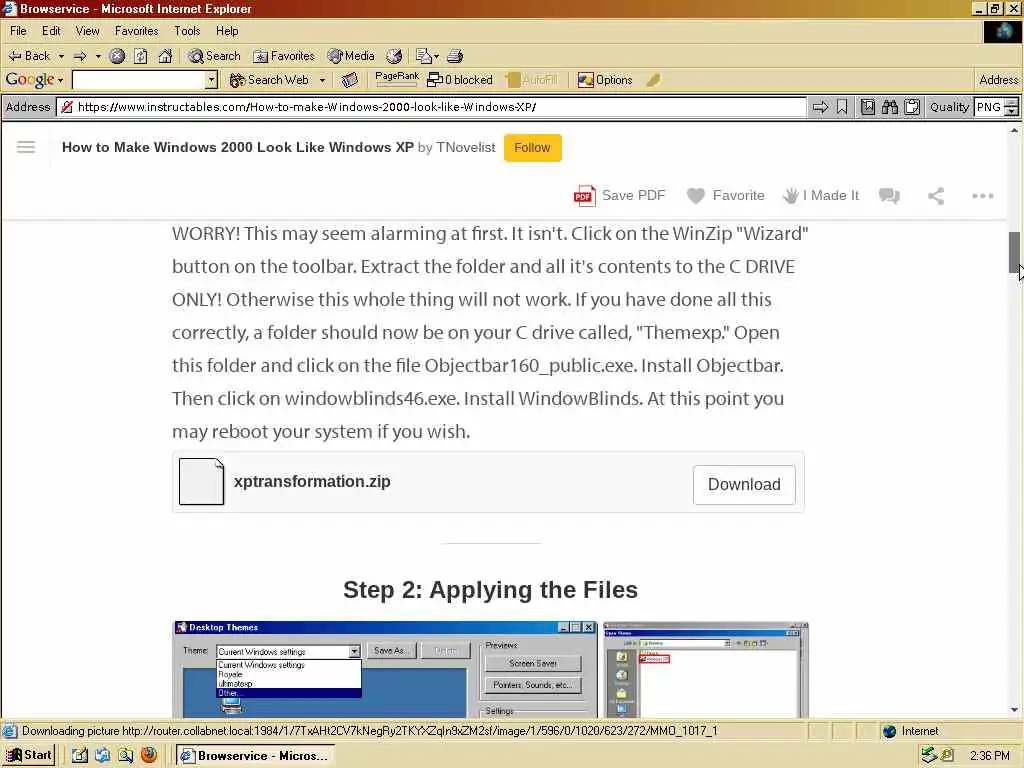Click the Go arrow next to address bar
Screen dimensions: 1024x768
820,107
